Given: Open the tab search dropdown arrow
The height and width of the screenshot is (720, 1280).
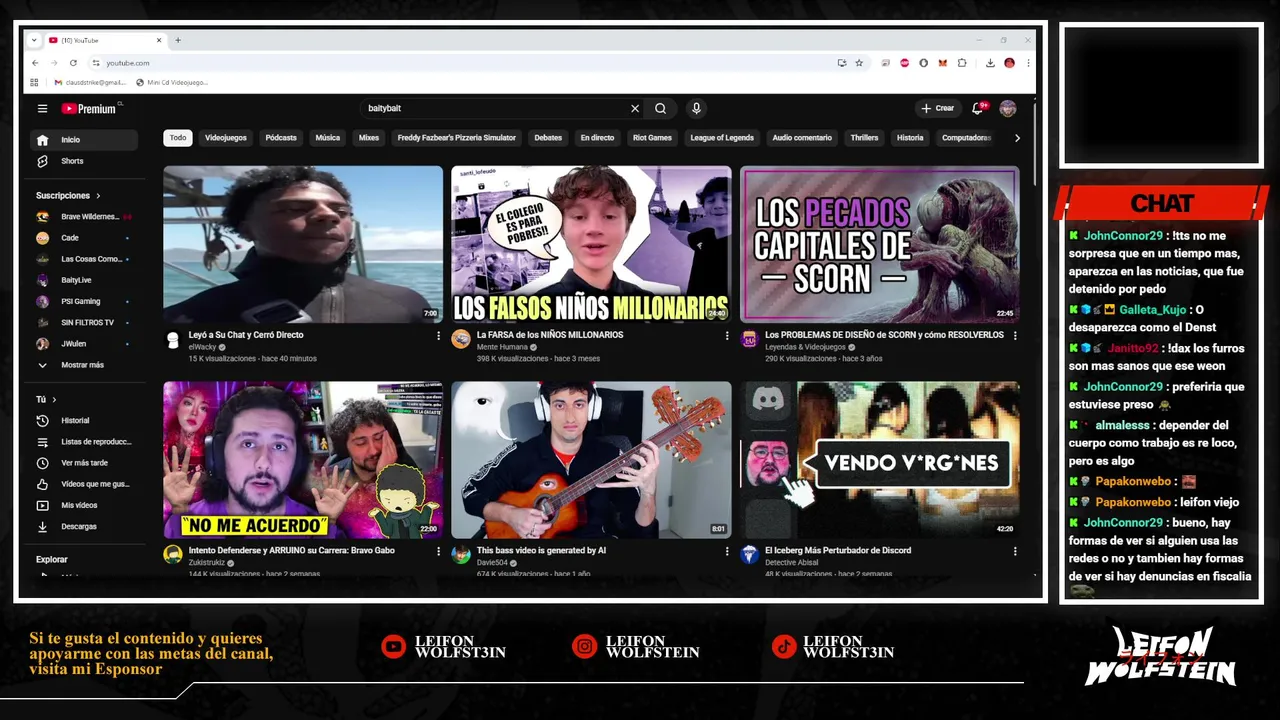Looking at the screenshot, I should pyautogui.click(x=34, y=40).
